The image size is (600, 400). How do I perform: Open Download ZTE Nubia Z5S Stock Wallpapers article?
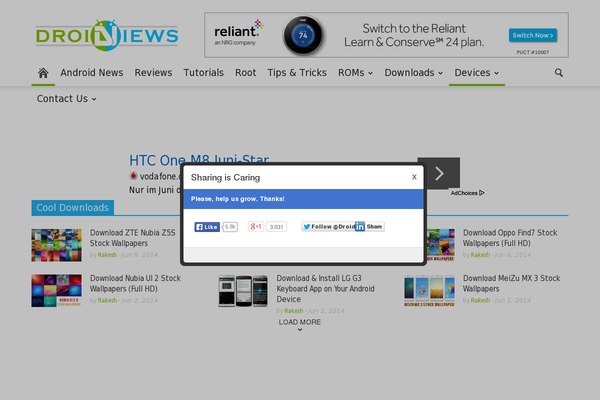[x=132, y=238]
